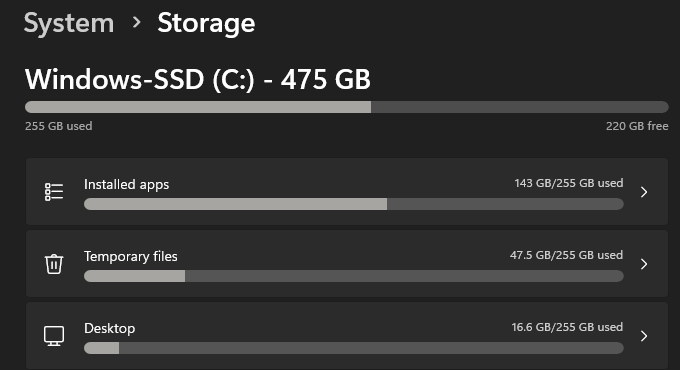Open the Desktop storage category label
680x370 pixels.
click(x=109, y=328)
